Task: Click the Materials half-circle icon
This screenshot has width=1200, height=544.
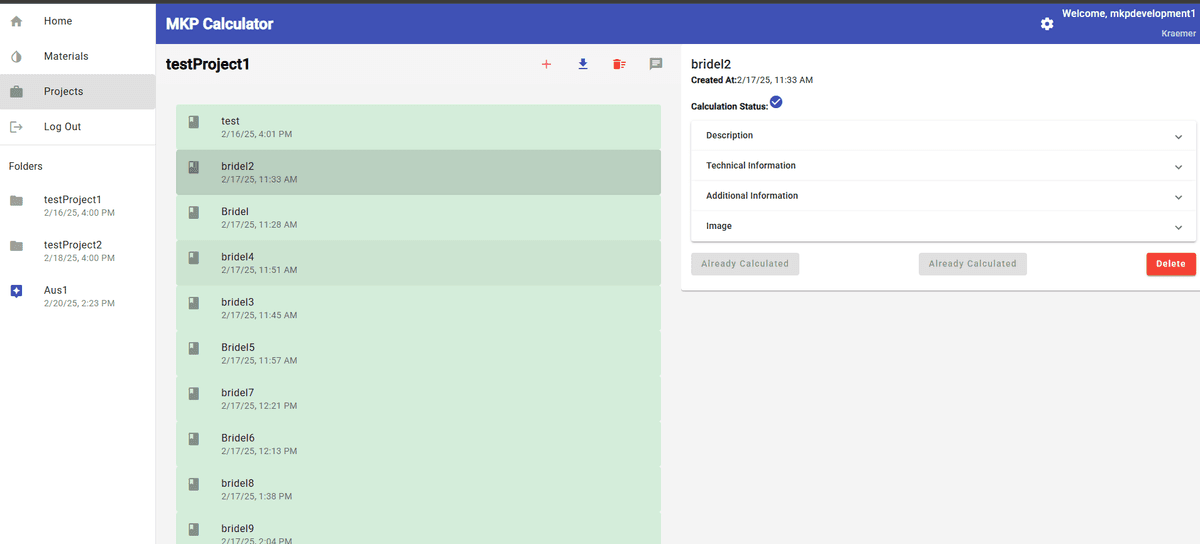Action: 16,56
